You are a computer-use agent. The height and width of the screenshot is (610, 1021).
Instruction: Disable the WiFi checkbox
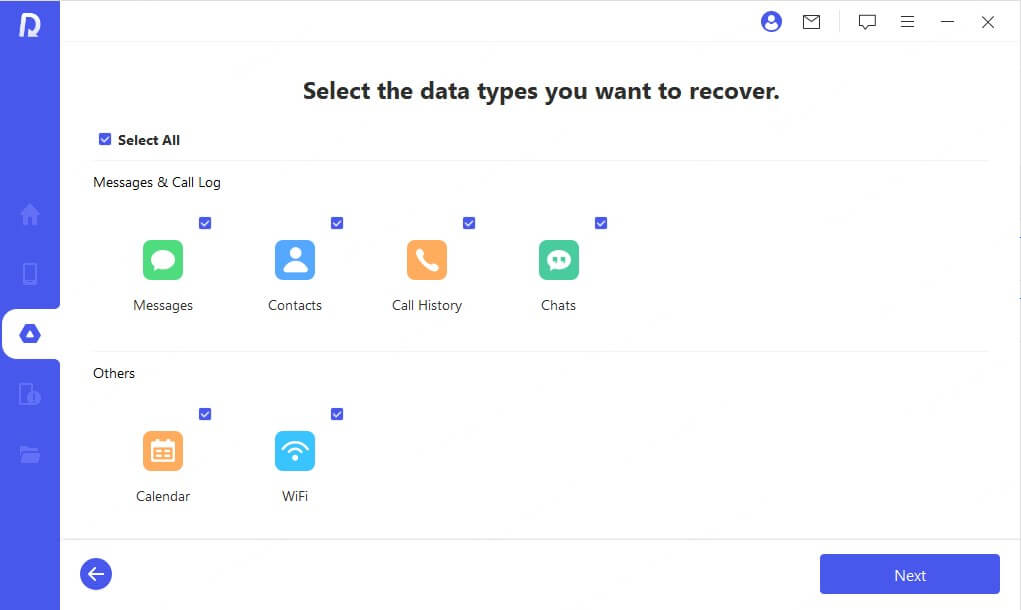pos(337,414)
